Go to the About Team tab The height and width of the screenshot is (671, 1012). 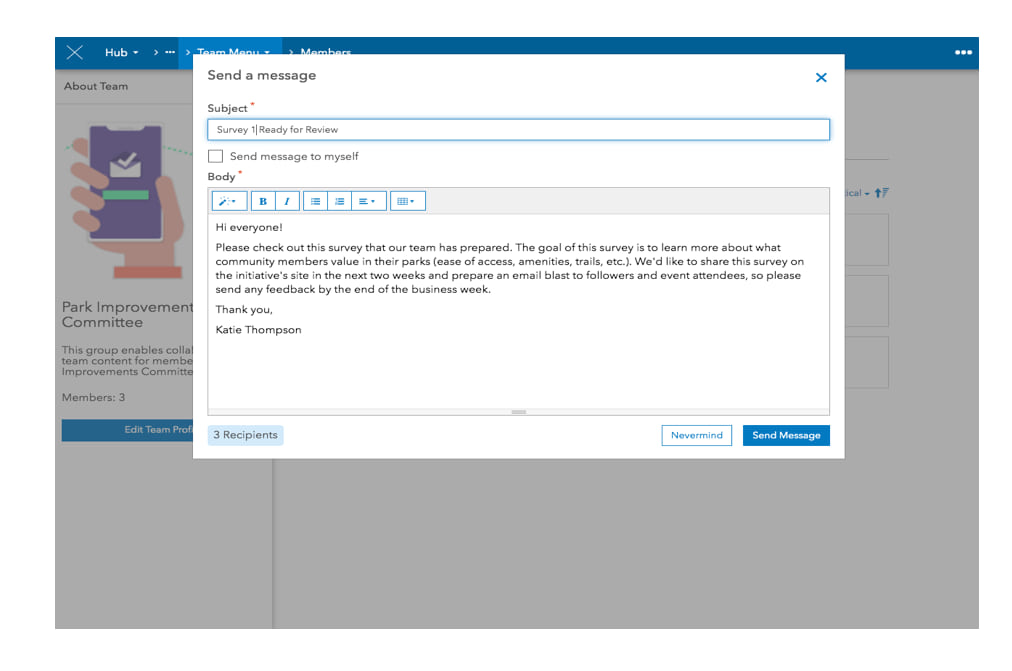(94, 87)
